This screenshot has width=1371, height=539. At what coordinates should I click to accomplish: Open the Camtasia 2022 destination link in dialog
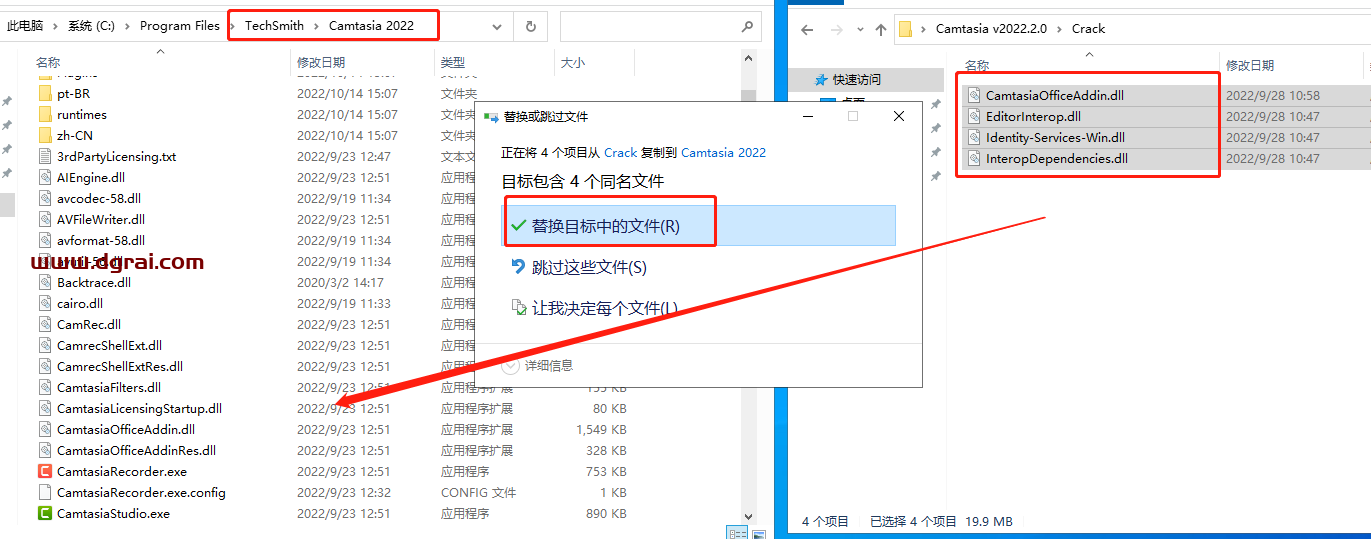723,152
